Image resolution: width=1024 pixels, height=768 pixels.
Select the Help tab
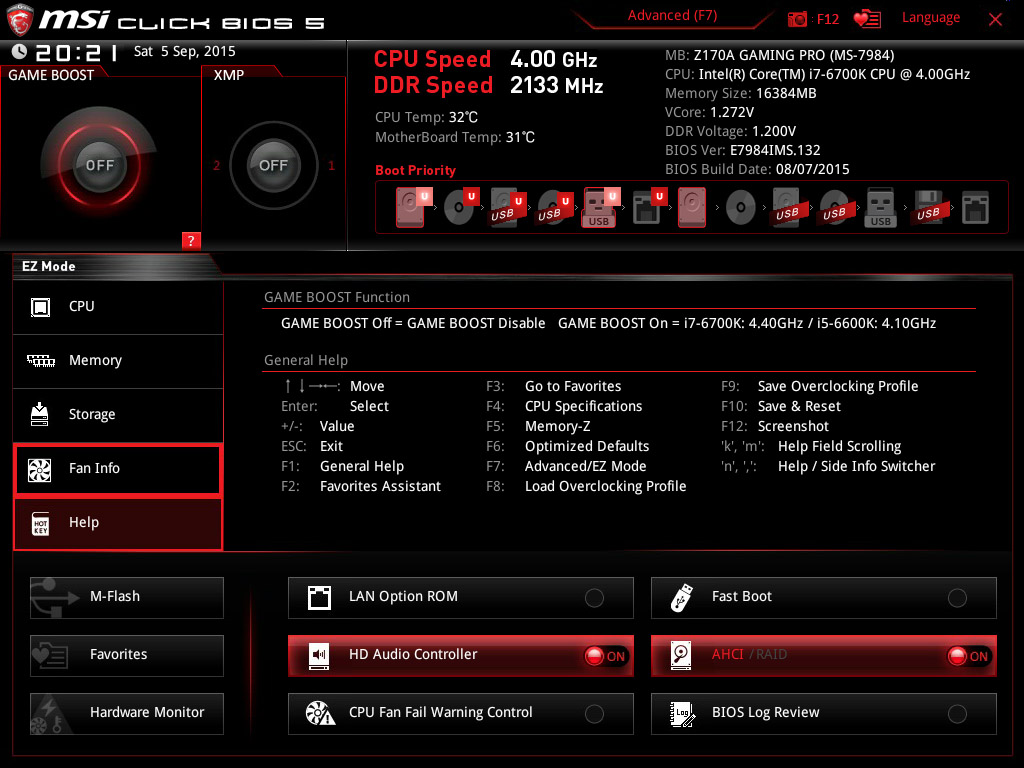click(118, 523)
